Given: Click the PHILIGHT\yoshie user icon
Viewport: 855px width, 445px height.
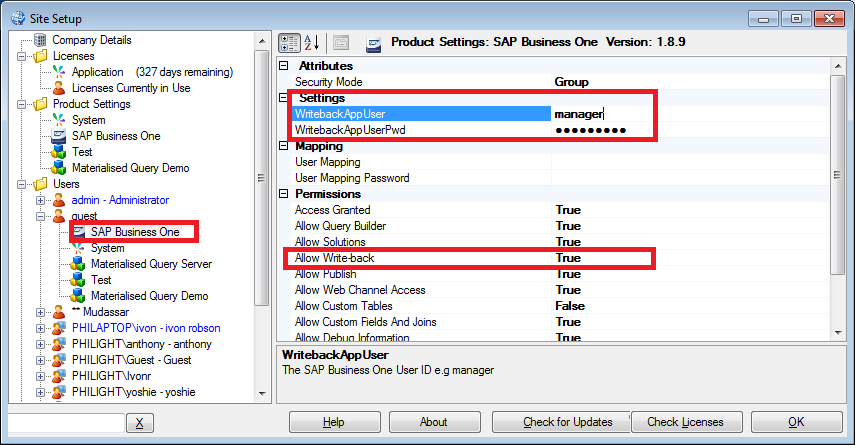Looking at the screenshot, I should [x=59, y=392].
